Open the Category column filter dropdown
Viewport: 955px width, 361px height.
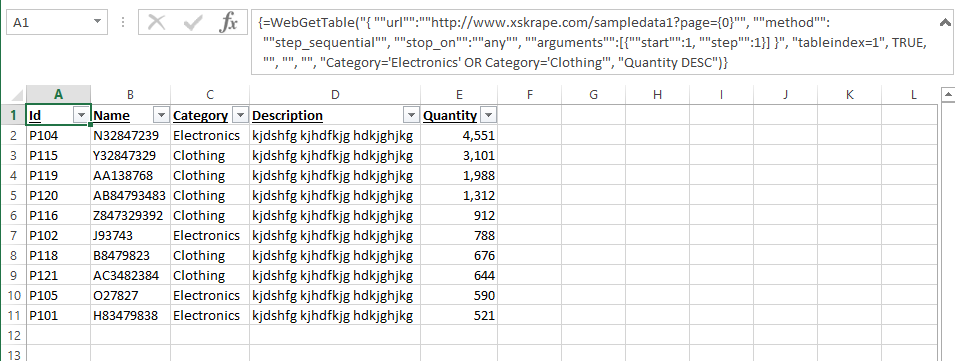240,116
